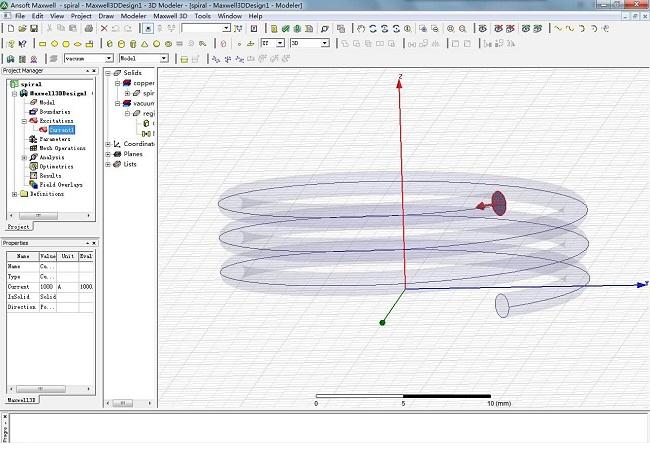Screen dimensions: 650x460
Task: Open the Draw menu
Action: pyautogui.click(x=106, y=16)
